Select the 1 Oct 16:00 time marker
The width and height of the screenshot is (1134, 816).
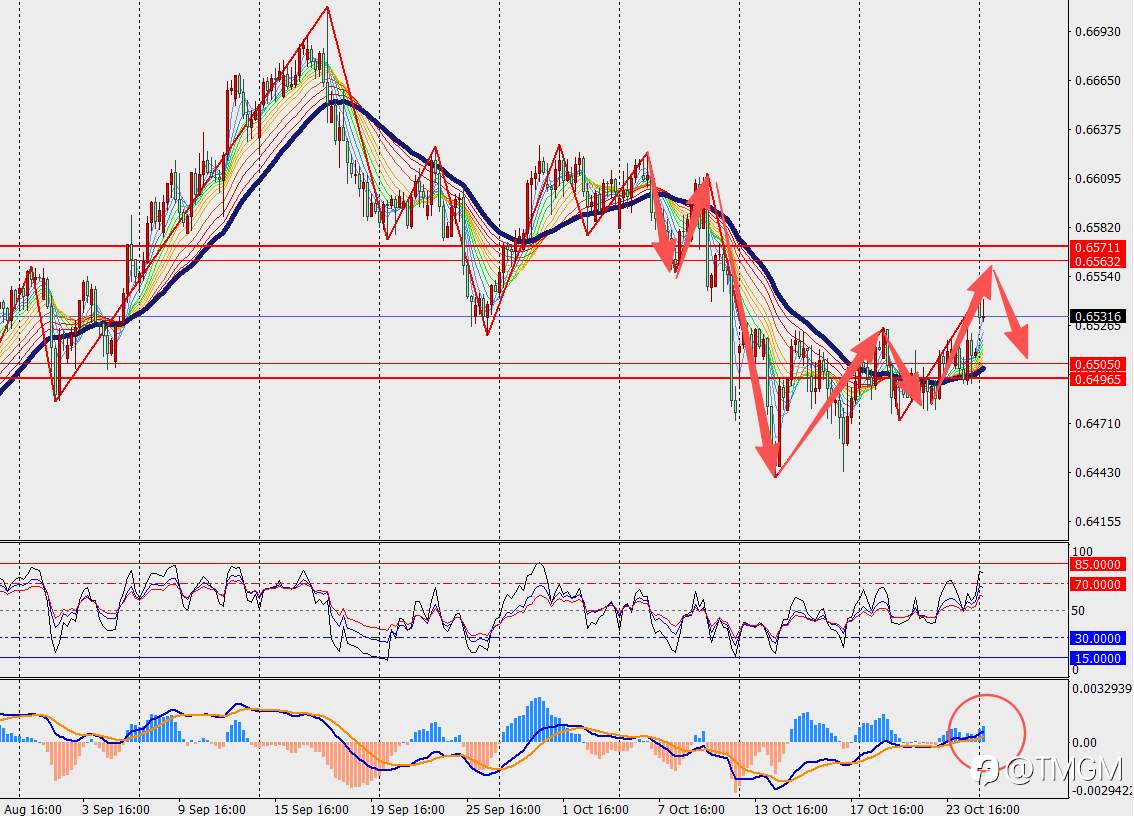click(x=595, y=809)
